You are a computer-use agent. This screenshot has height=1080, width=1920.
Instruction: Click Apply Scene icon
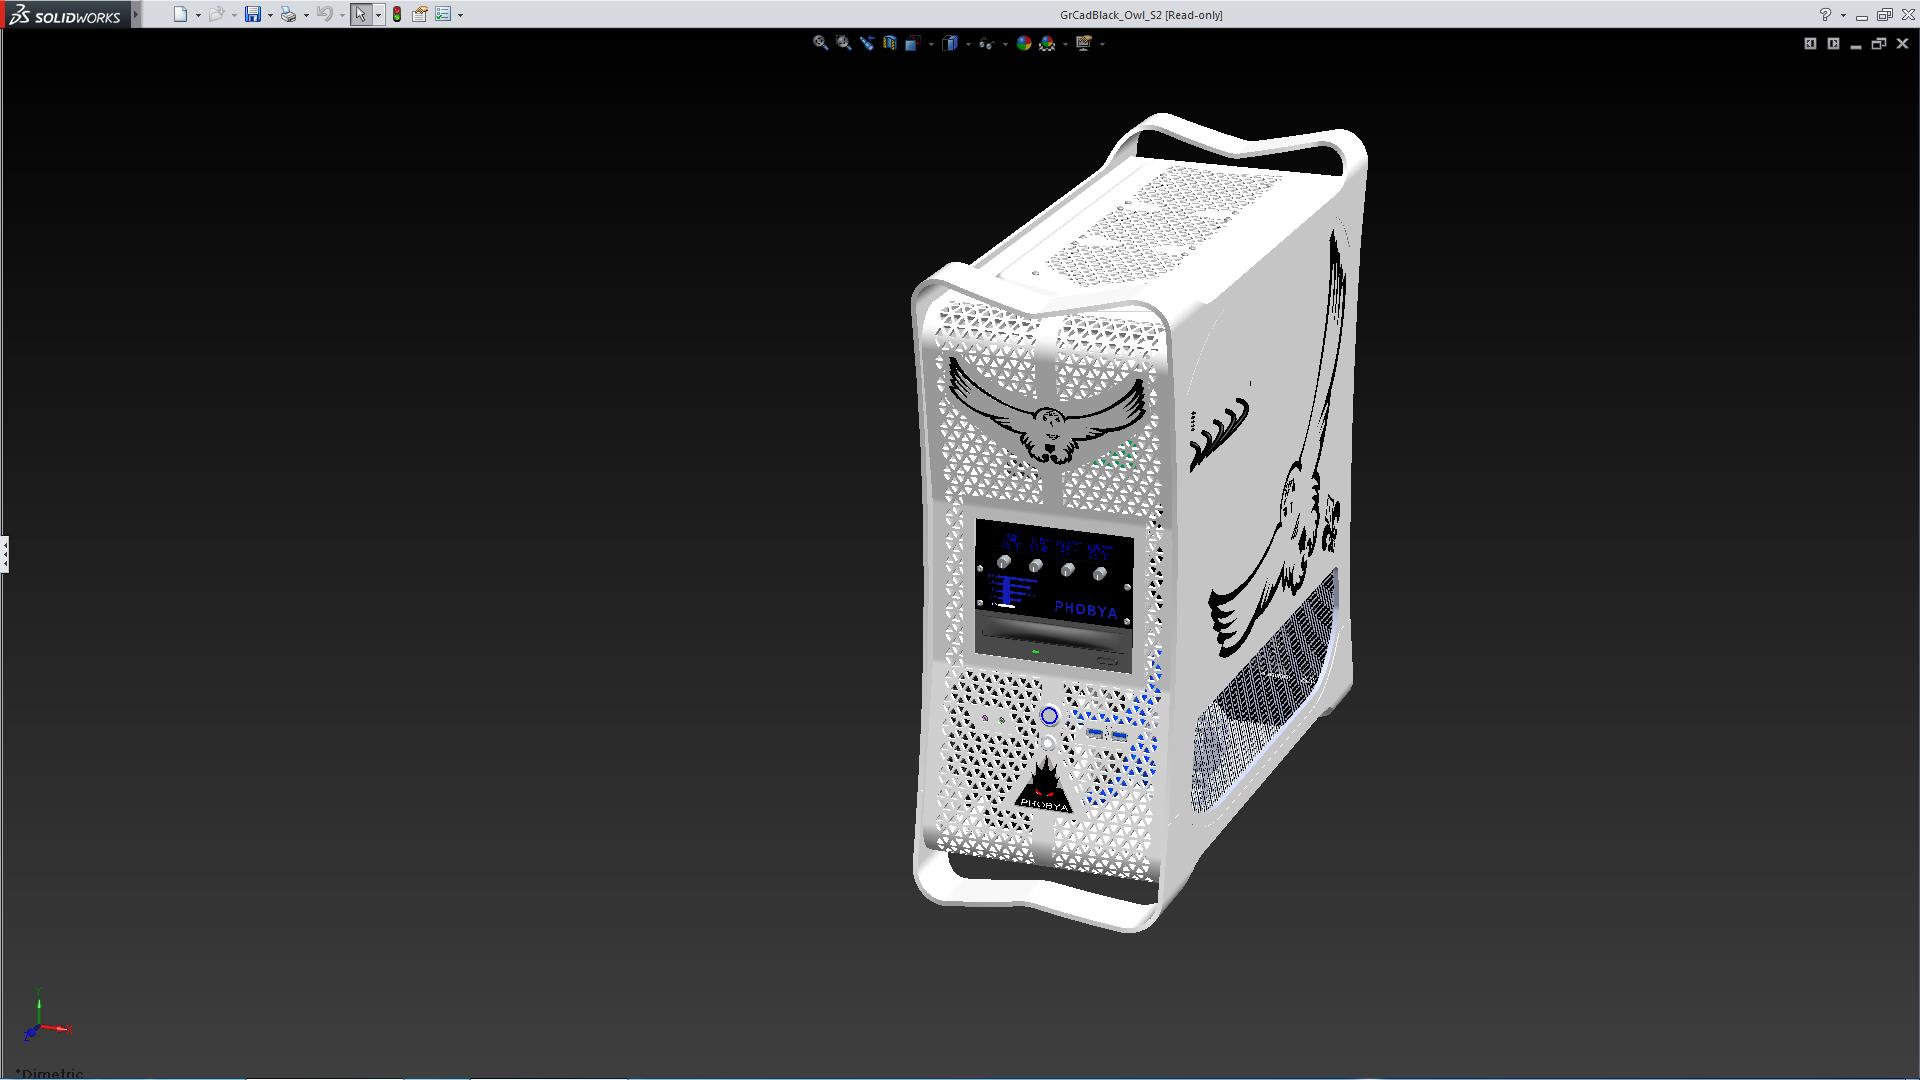1047,43
